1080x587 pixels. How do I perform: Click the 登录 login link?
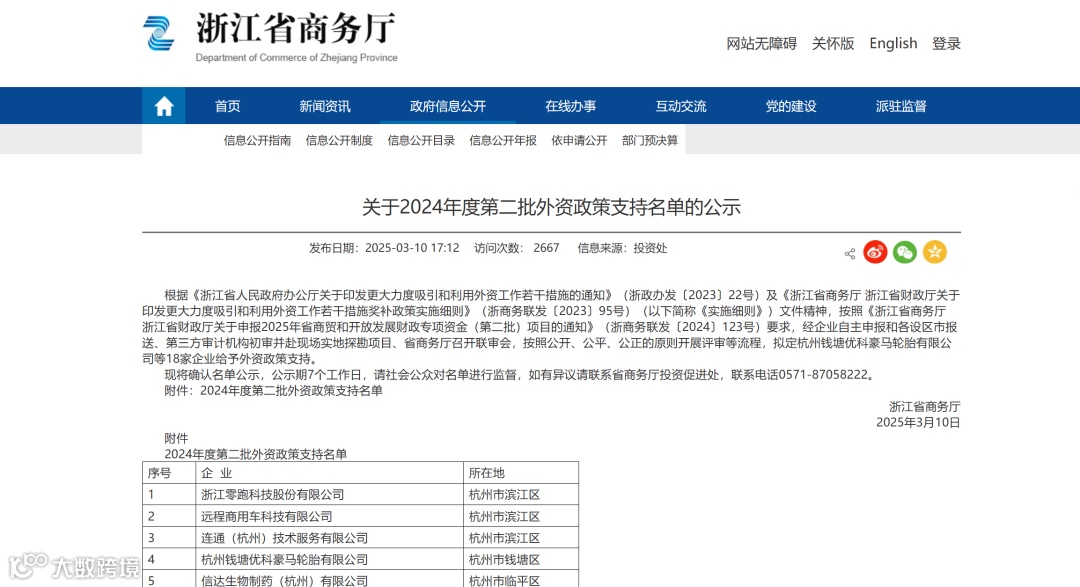pos(946,43)
